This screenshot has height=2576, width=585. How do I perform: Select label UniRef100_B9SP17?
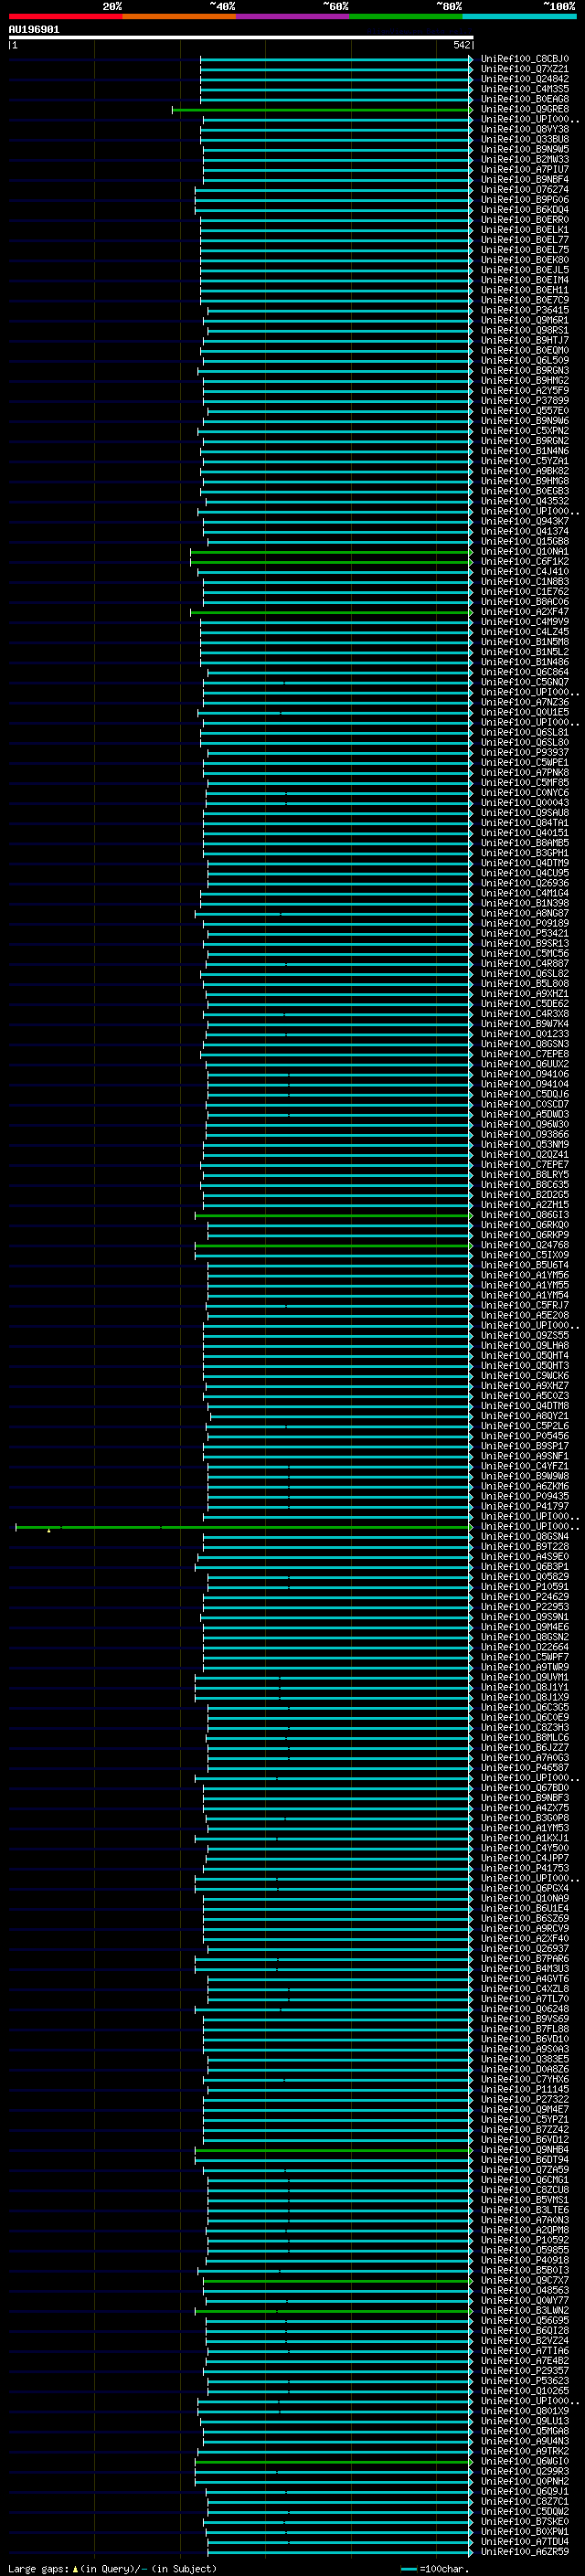click(x=524, y=1446)
